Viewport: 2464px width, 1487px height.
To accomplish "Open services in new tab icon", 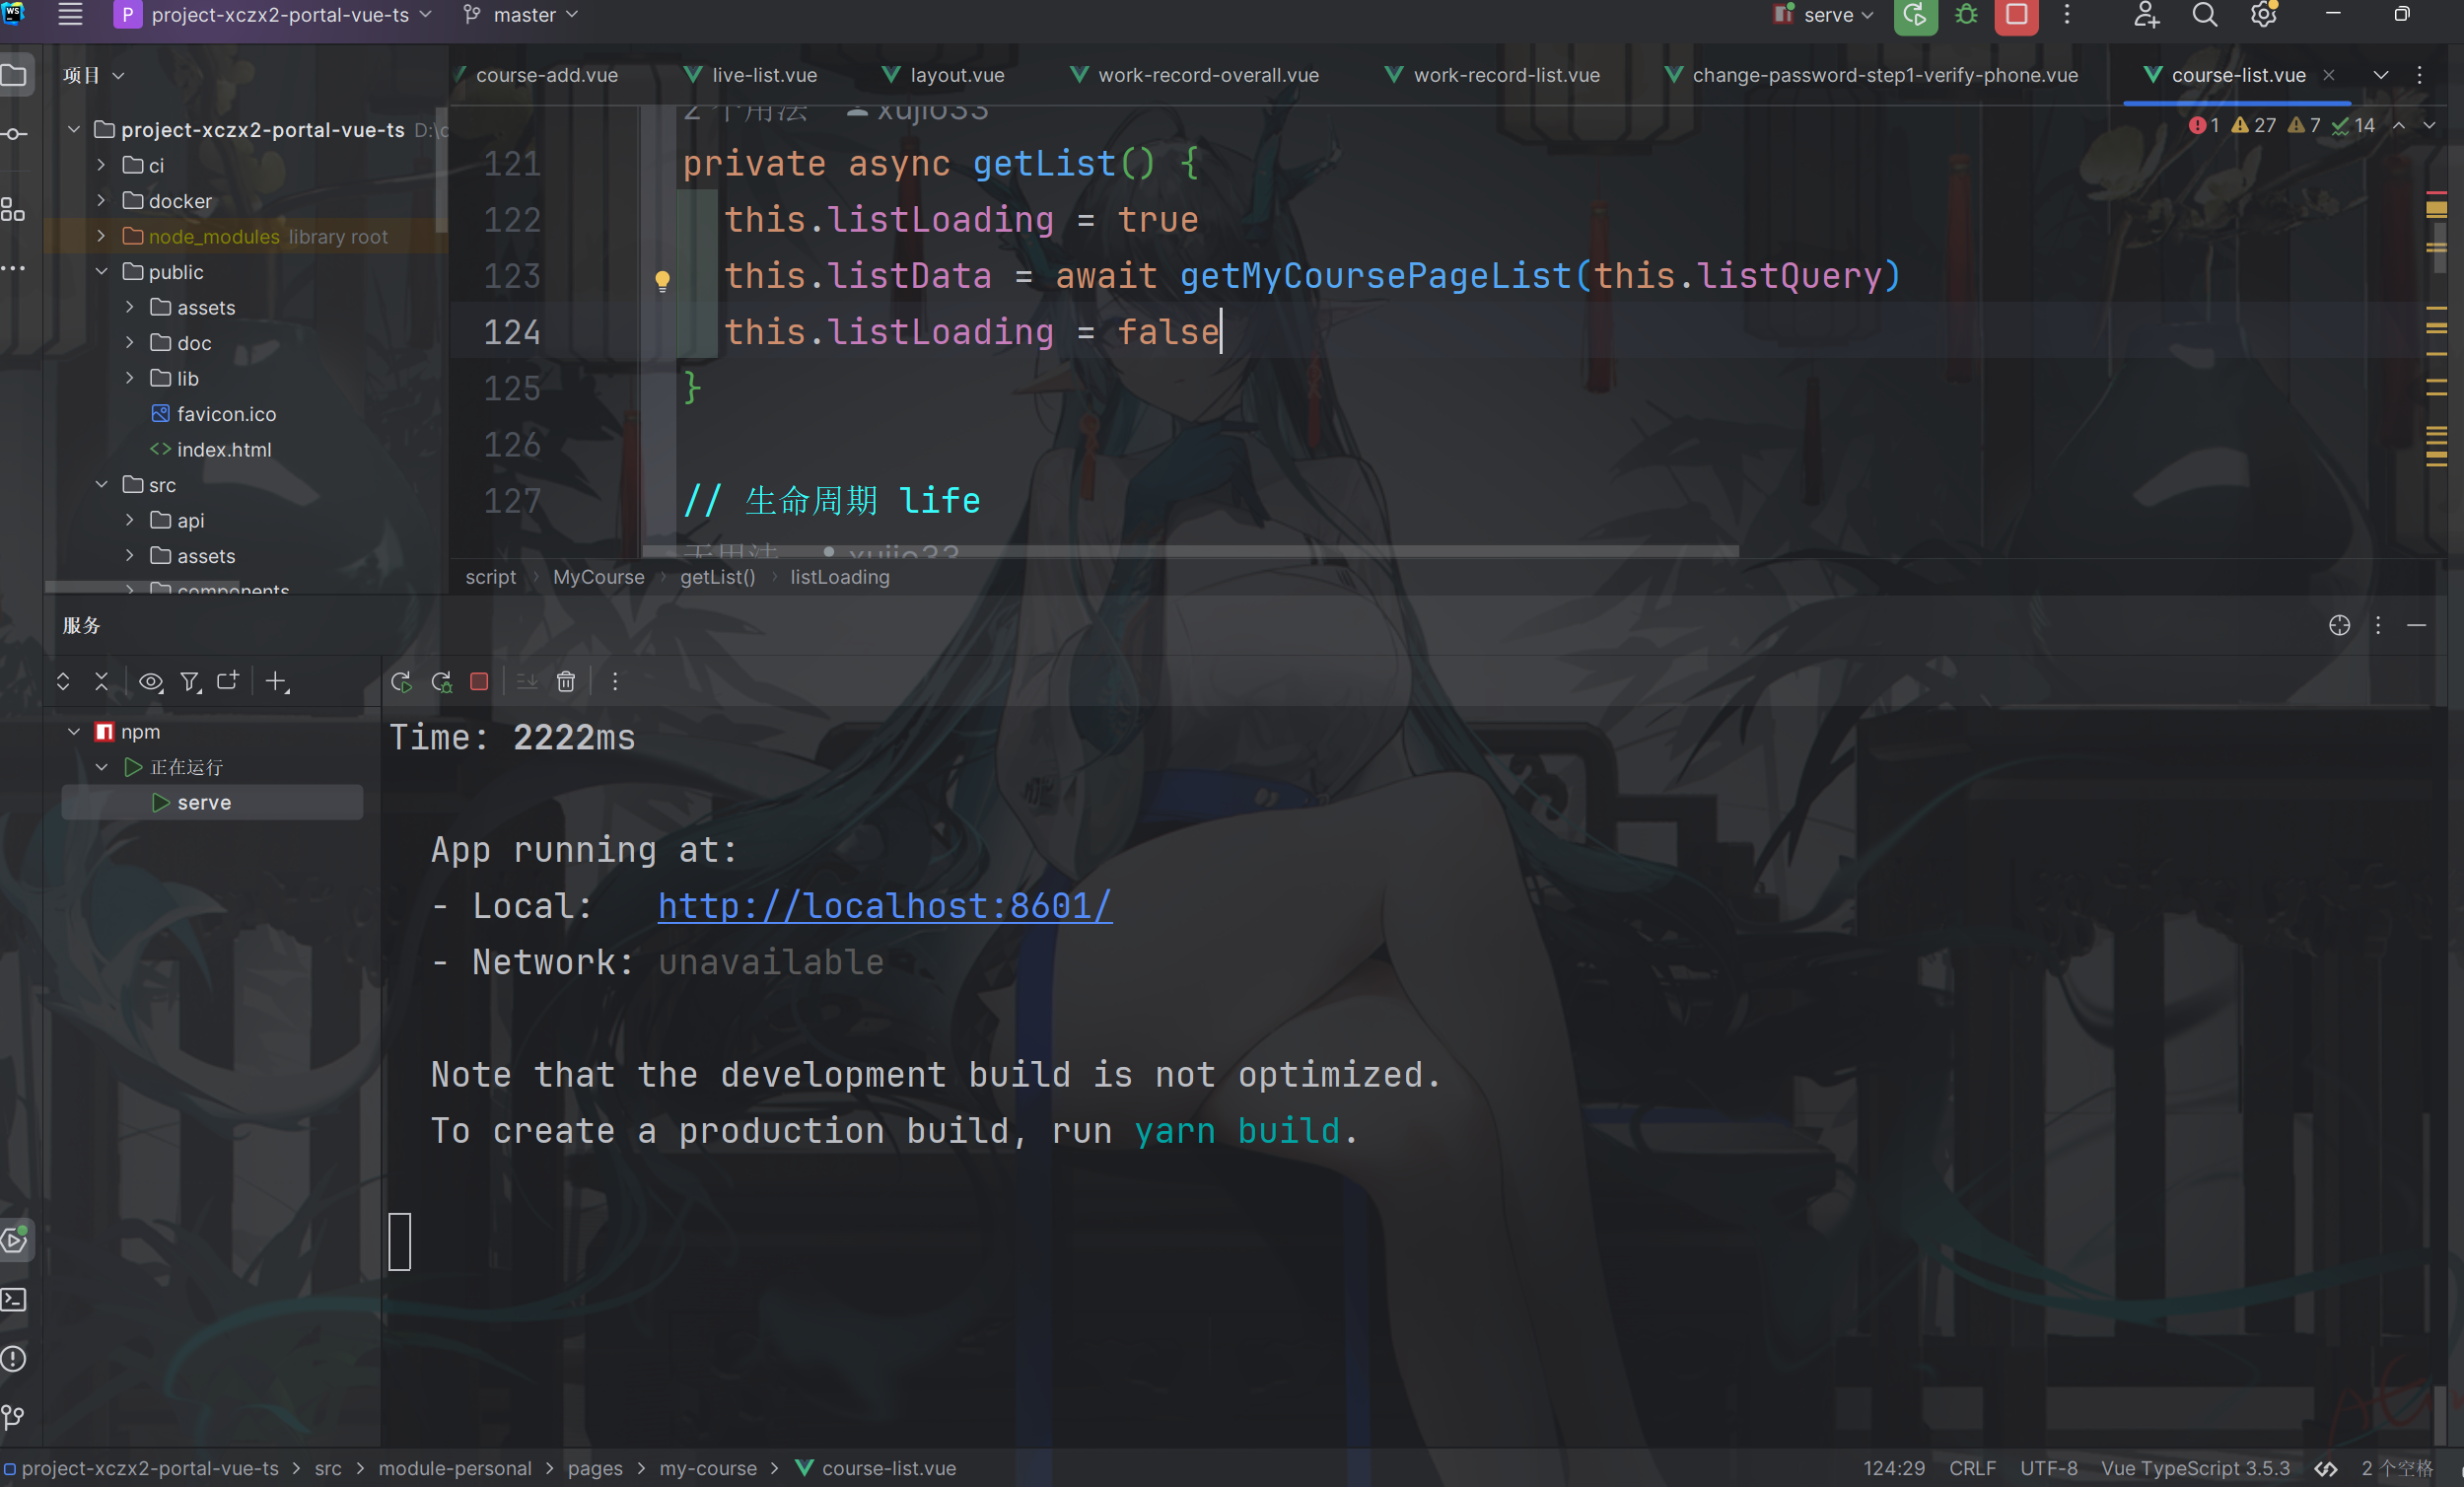I will [x=228, y=681].
